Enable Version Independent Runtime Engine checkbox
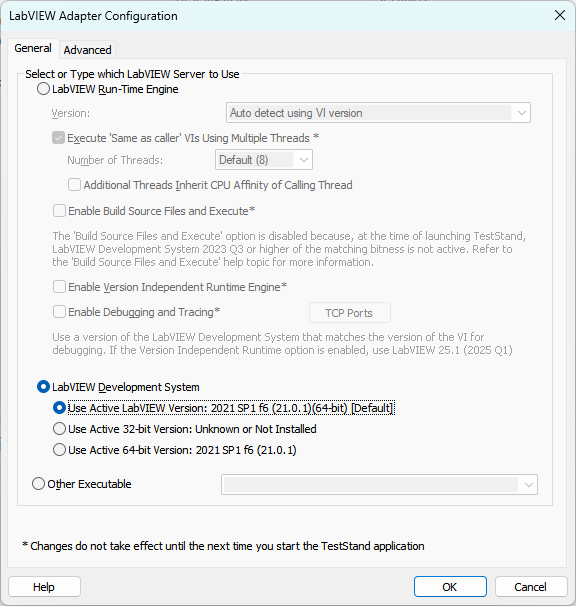This screenshot has height=606, width=576. [x=59, y=287]
